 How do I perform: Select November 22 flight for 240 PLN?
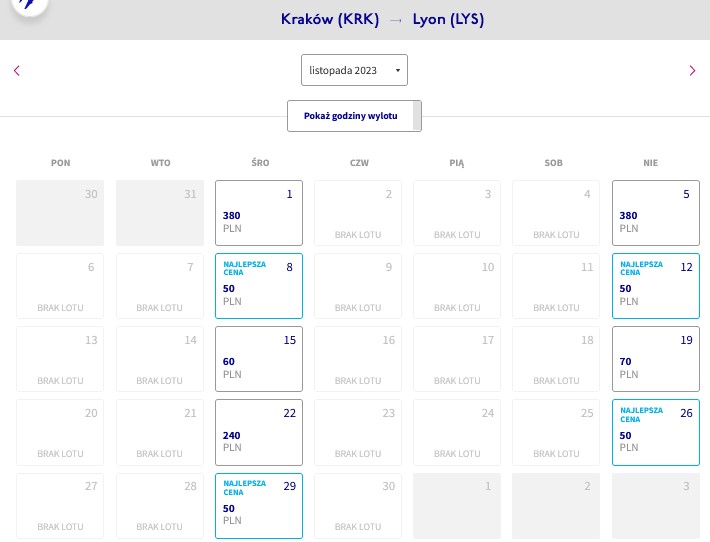click(259, 432)
